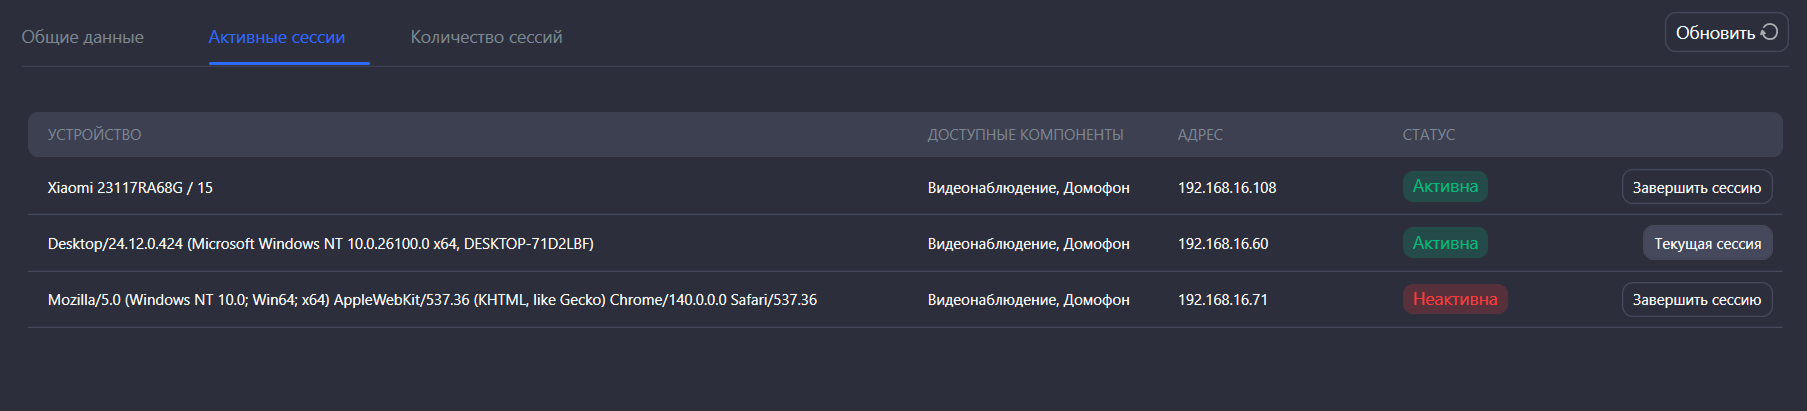This screenshot has width=1807, height=411.
Task: Click the Статус column header
Action: click(1428, 135)
